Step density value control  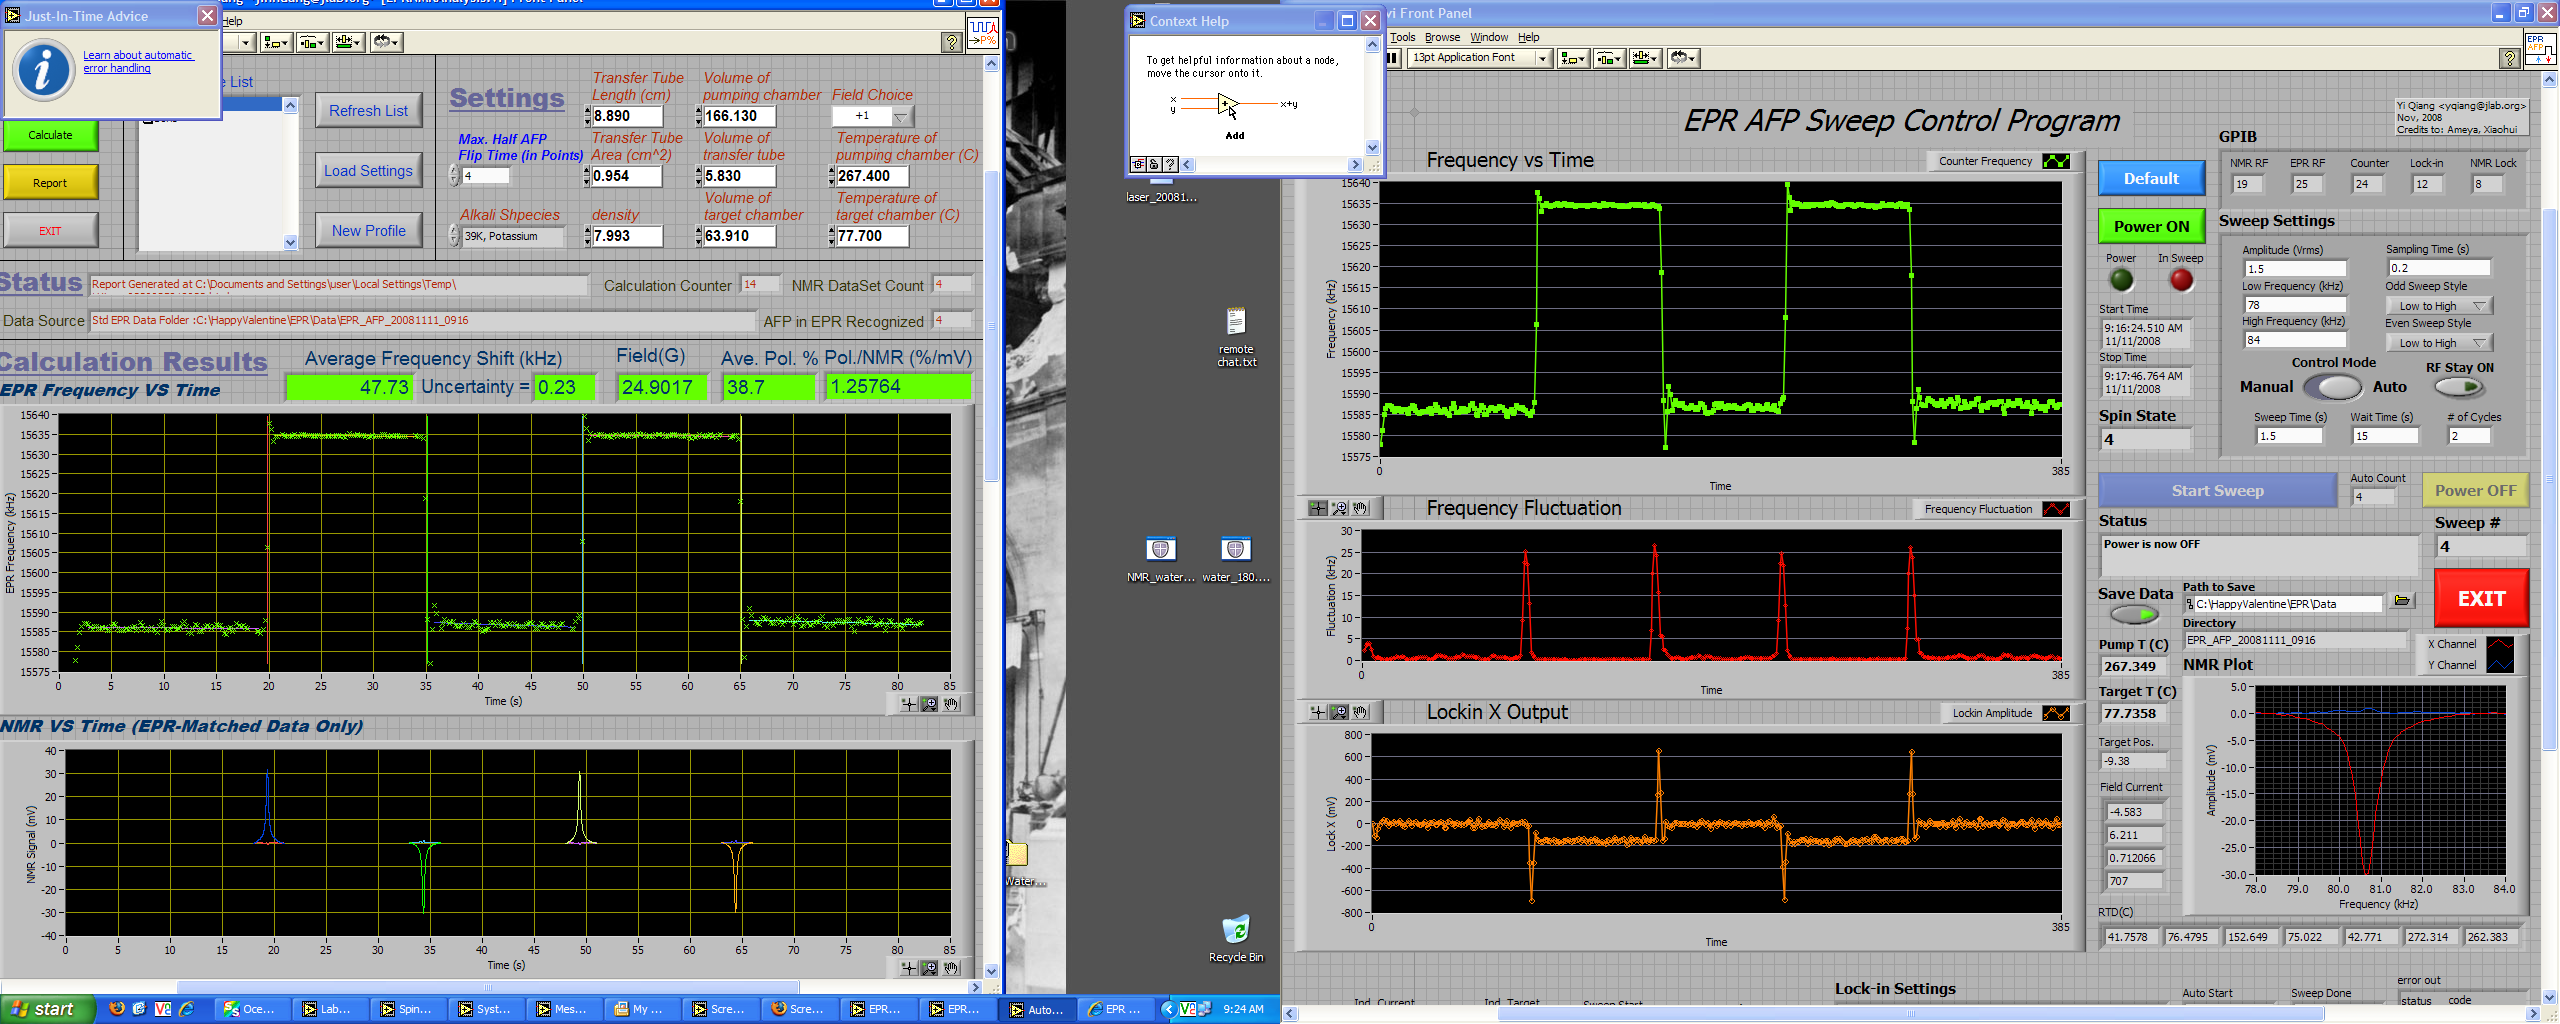point(587,236)
